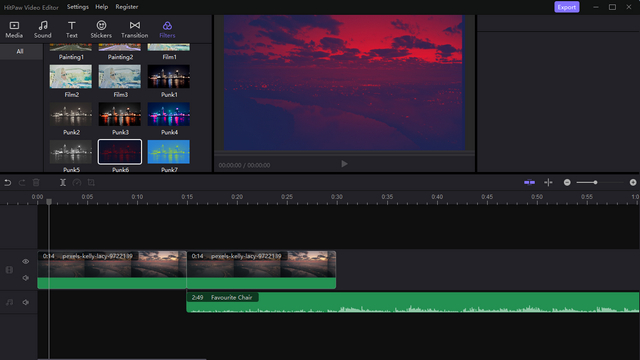Zoom out timeline with minus icon
Image resolution: width=640 pixels, height=360 pixels.
tap(567, 182)
